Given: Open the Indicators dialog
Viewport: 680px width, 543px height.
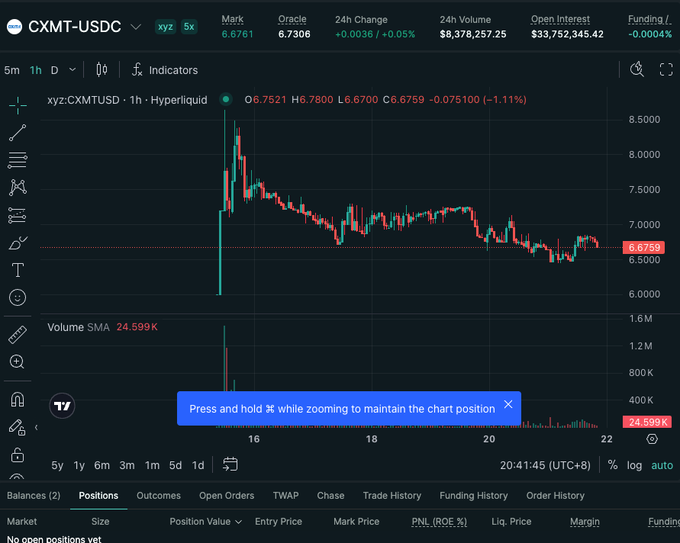Looking at the screenshot, I should coord(165,70).
